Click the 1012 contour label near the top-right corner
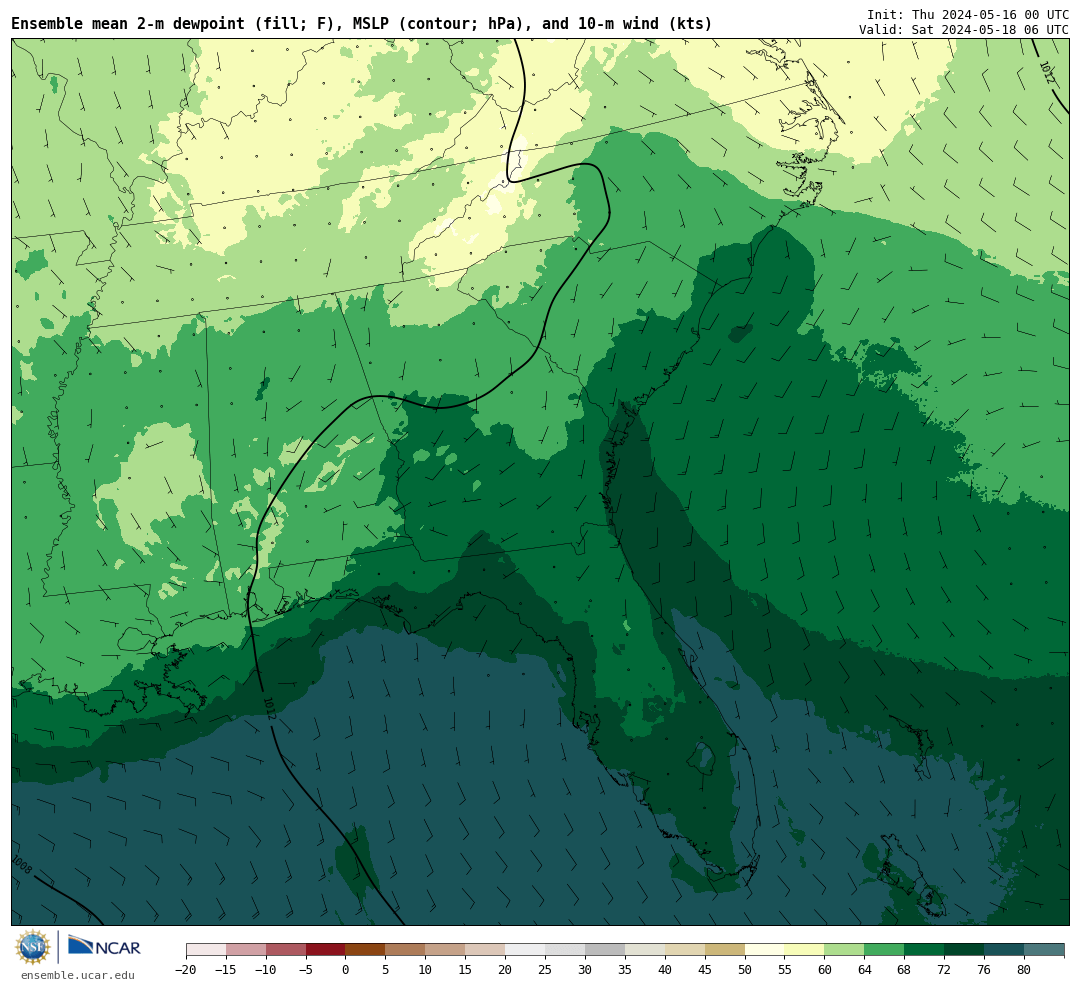The height and width of the screenshot is (988, 1080). pyautogui.click(x=1047, y=72)
